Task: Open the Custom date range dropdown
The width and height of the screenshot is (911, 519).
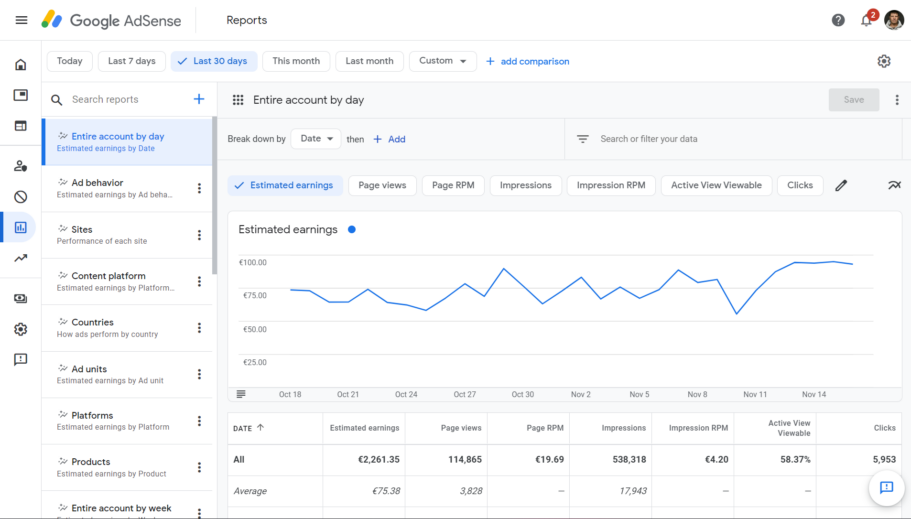Action: (x=443, y=61)
